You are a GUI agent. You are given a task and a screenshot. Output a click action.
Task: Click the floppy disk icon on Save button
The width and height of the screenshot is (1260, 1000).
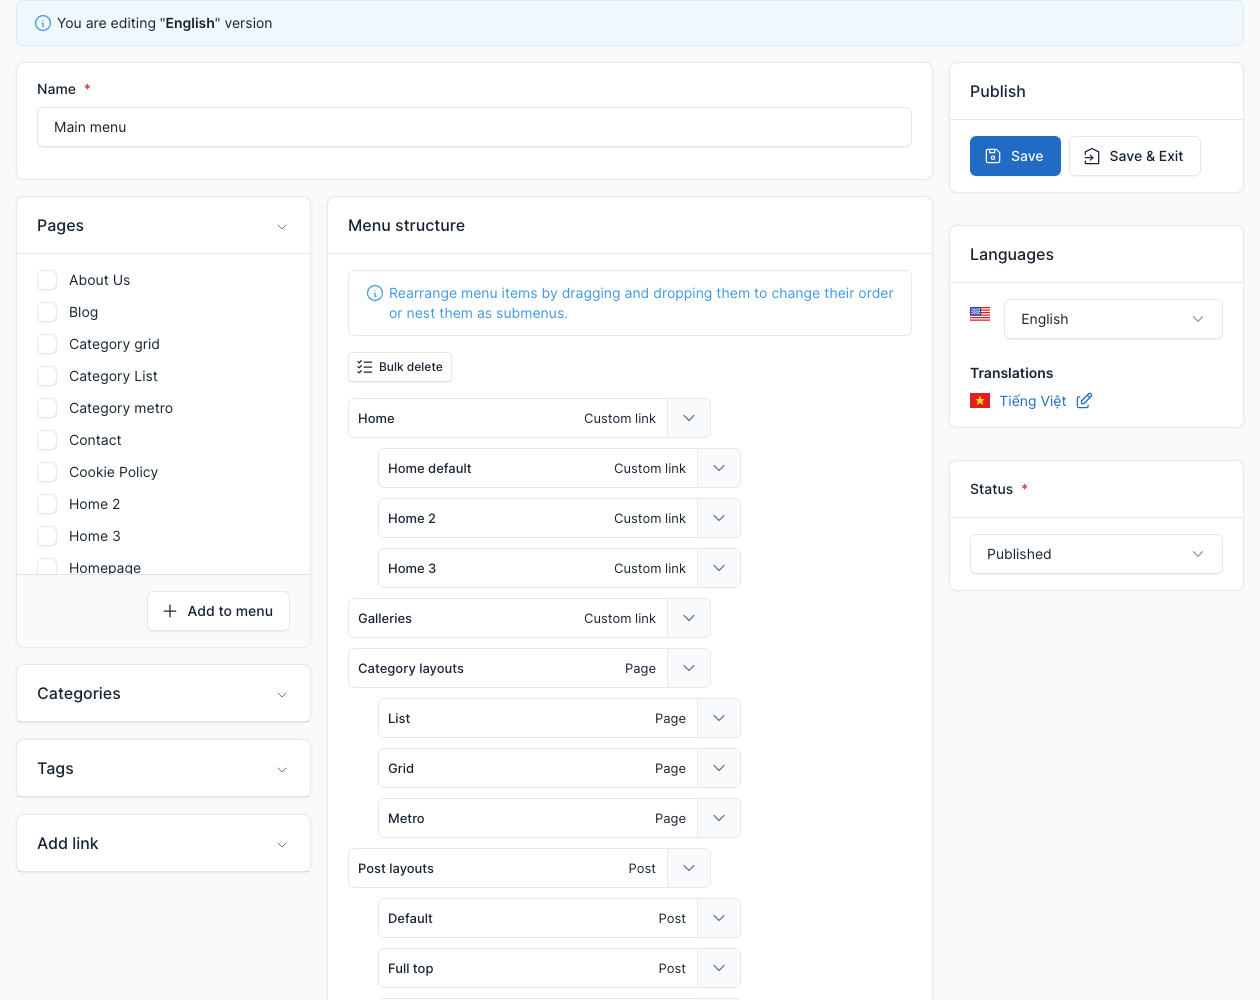tap(993, 156)
